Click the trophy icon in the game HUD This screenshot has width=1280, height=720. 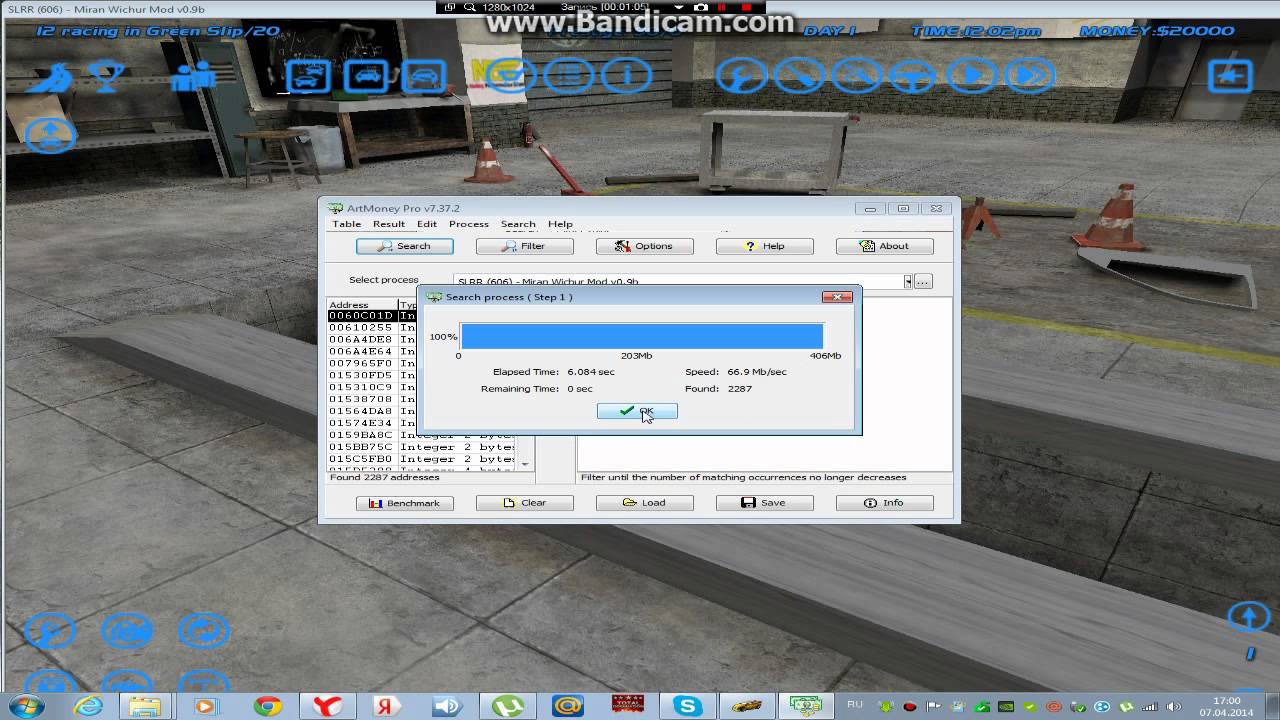tap(107, 77)
